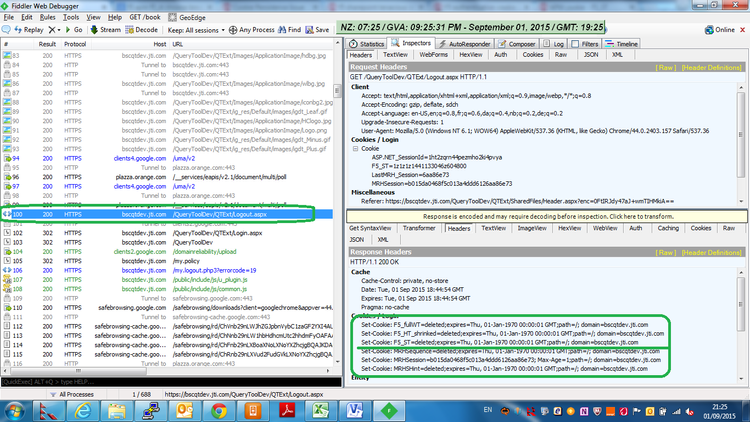Click the Header Definitions link
The image size is (750, 422).
713,66
